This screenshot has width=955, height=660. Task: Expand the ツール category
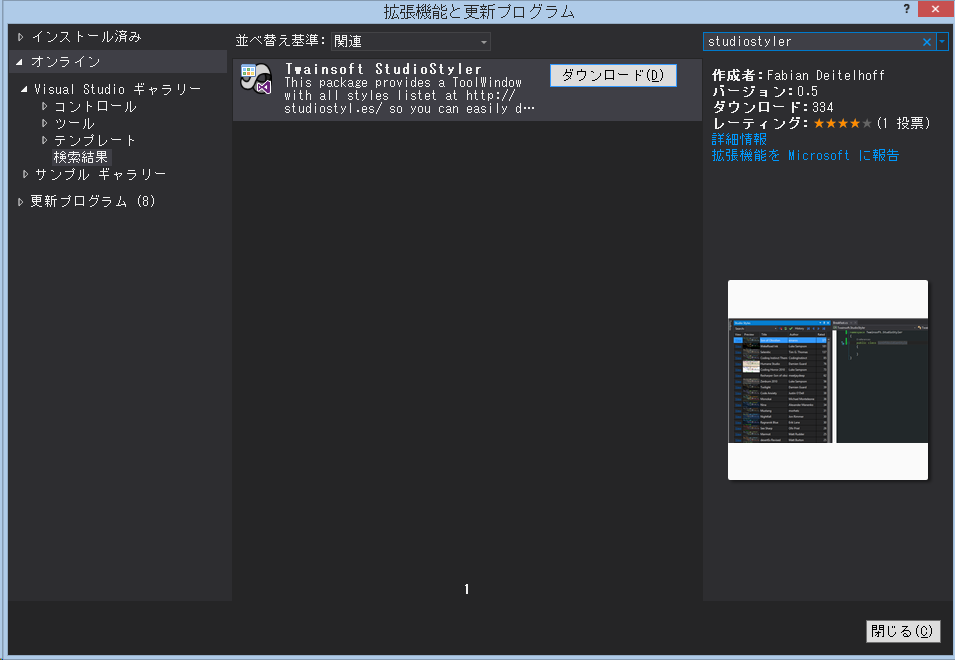coord(44,123)
